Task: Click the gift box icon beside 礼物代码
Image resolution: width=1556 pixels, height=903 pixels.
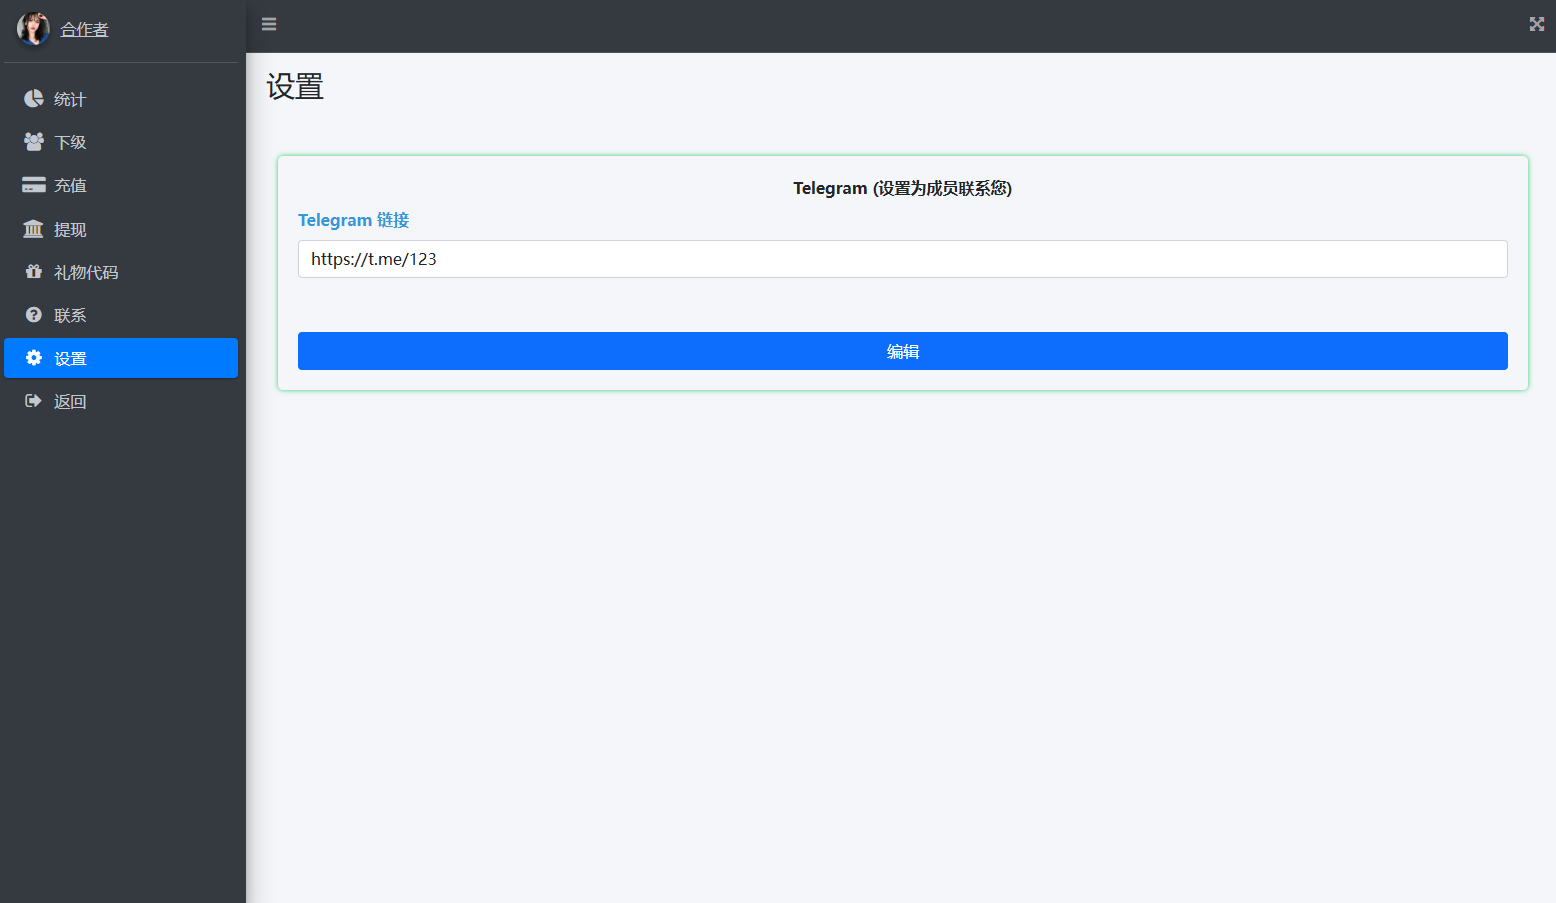Action: click(34, 271)
